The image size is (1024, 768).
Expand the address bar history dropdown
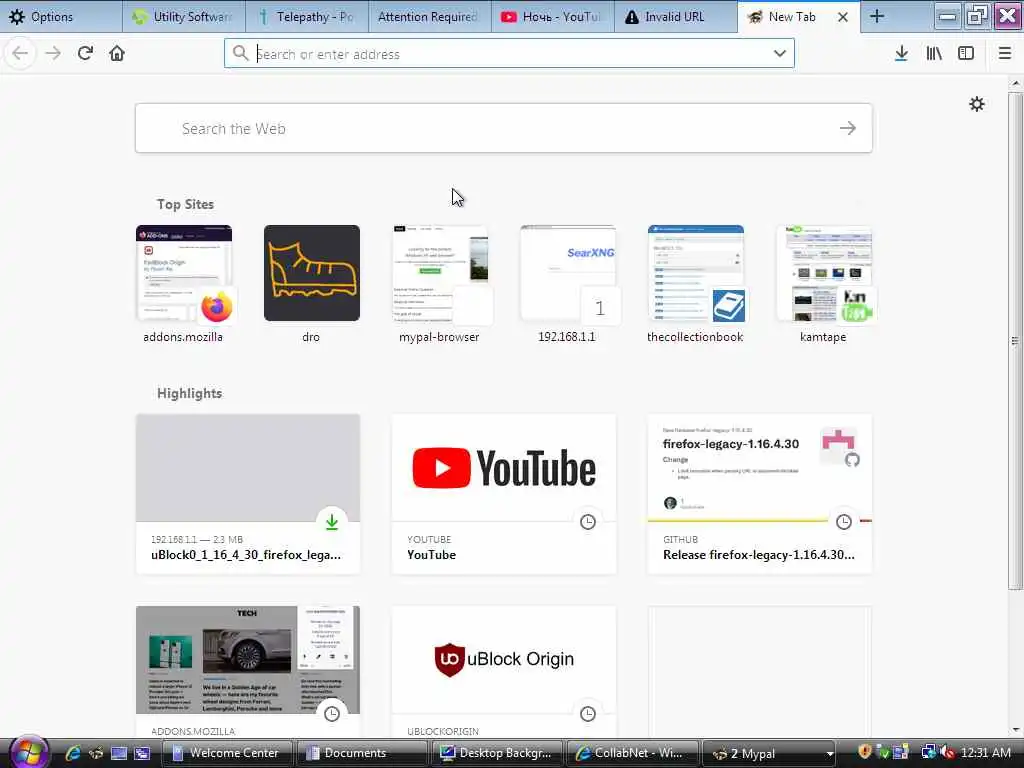point(780,54)
